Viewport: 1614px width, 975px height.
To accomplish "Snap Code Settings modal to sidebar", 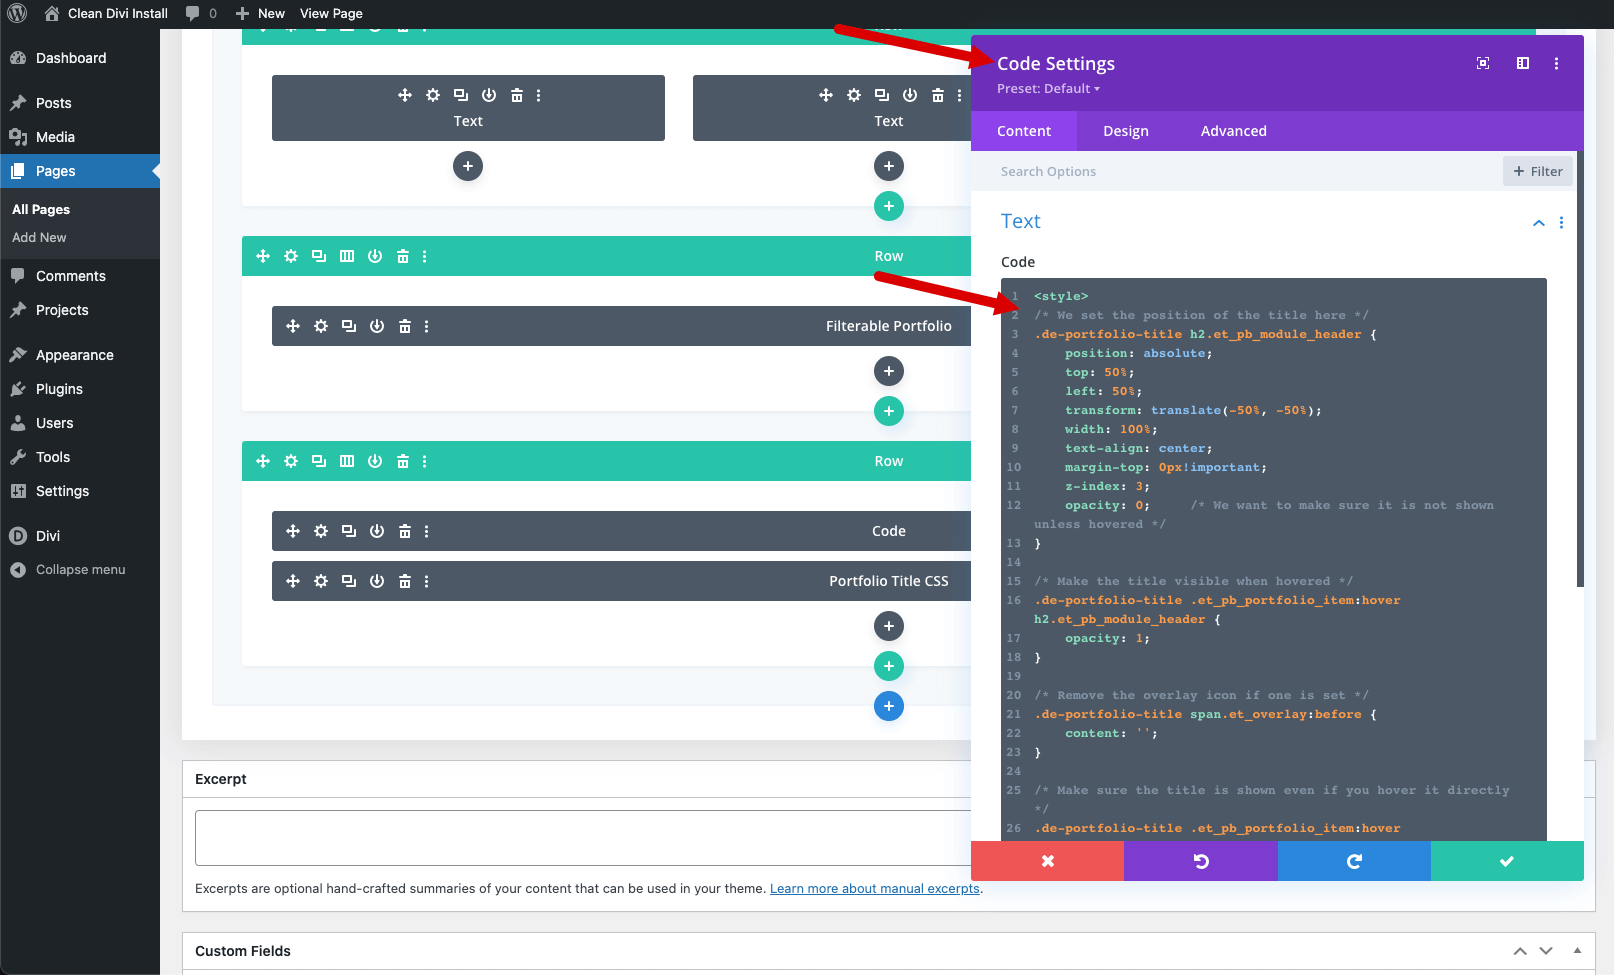I will [1523, 63].
